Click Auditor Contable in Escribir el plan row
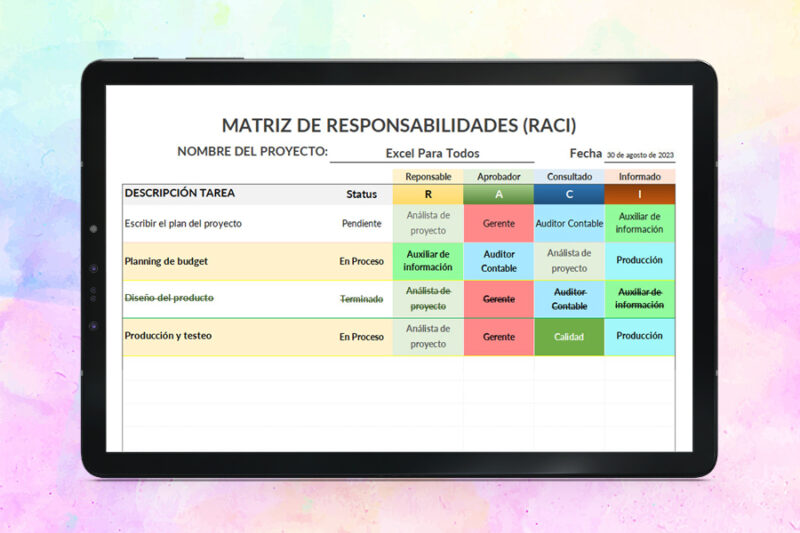The width and height of the screenshot is (800, 533). pos(569,223)
